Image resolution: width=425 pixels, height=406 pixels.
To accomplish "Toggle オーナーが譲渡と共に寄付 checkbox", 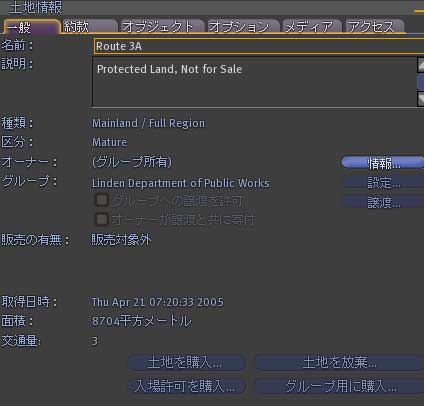I will 101,219.
